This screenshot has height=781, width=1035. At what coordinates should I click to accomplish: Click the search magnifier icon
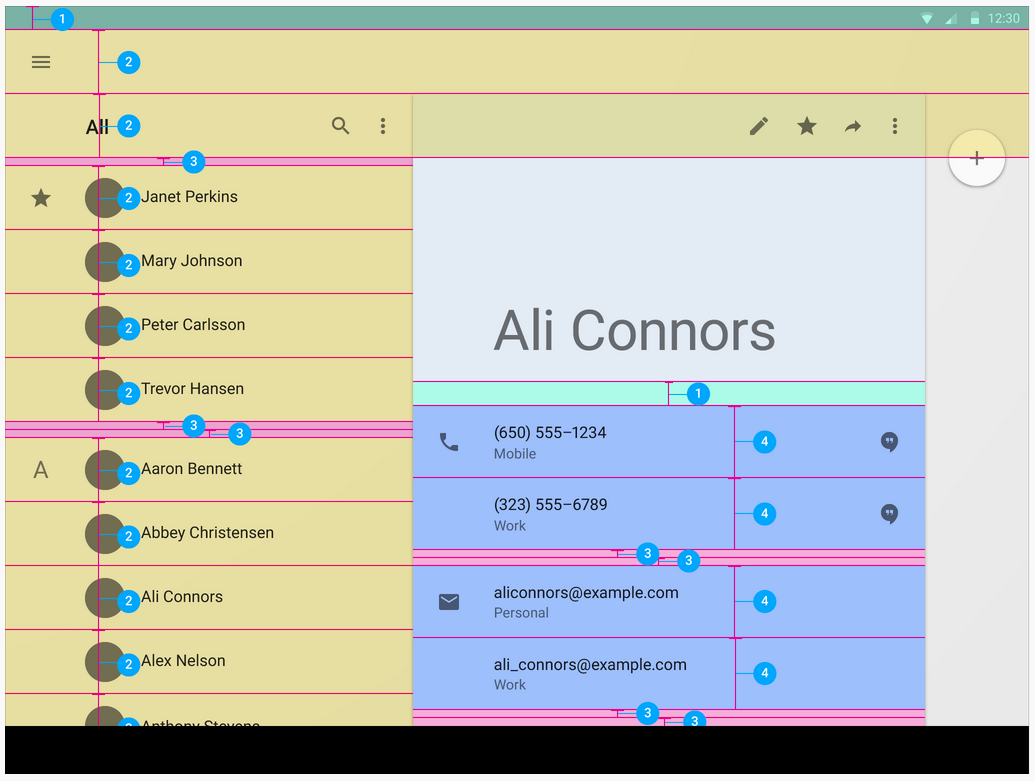[341, 125]
